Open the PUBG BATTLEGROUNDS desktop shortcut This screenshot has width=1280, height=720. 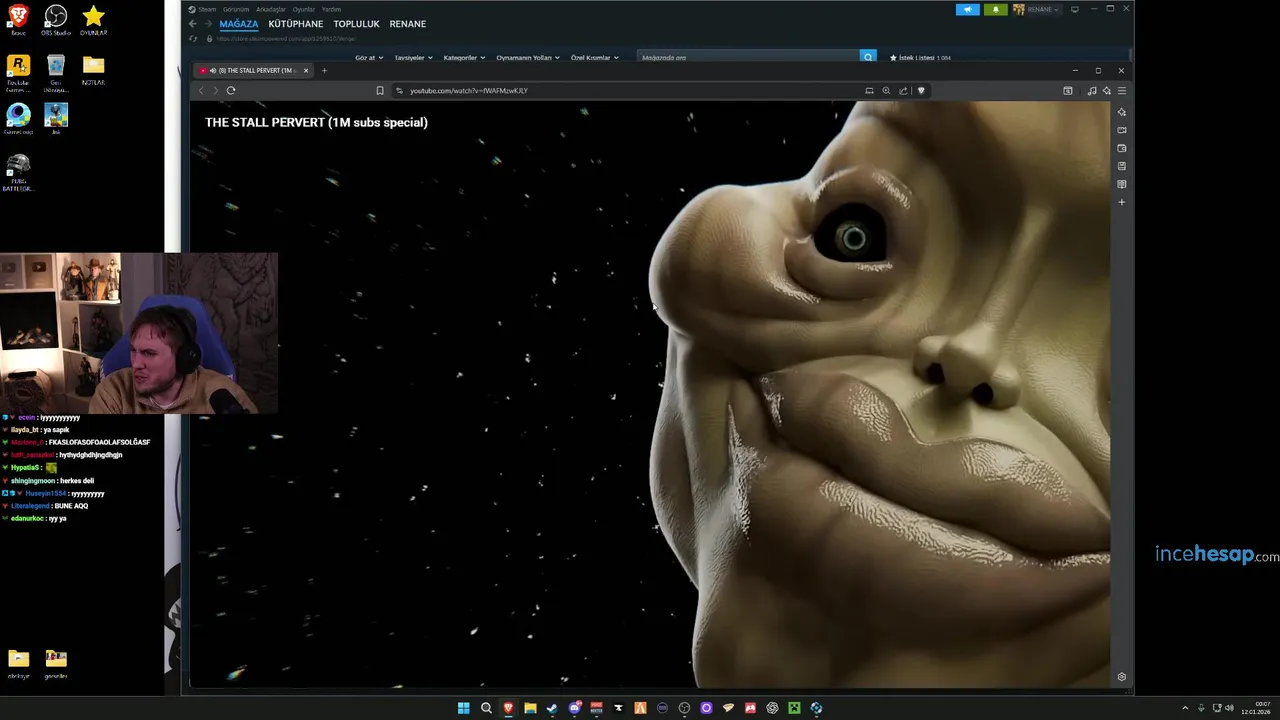pyautogui.click(x=18, y=172)
